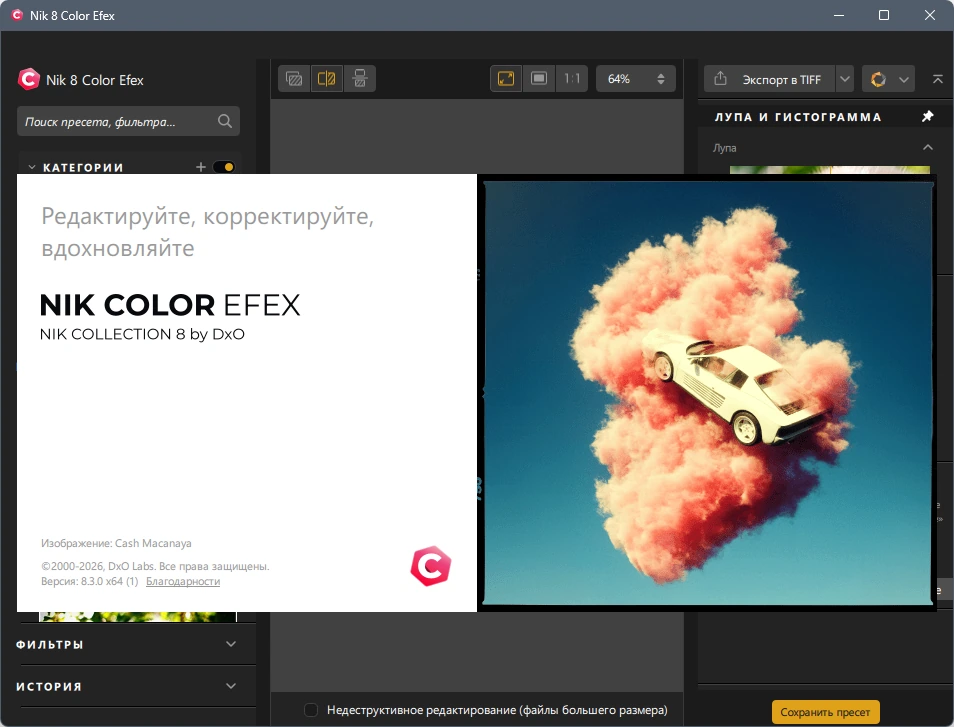The image size is (954, 727).
Task: Click the Nik Color Efex sidebar logo
Action: (29, 79)
